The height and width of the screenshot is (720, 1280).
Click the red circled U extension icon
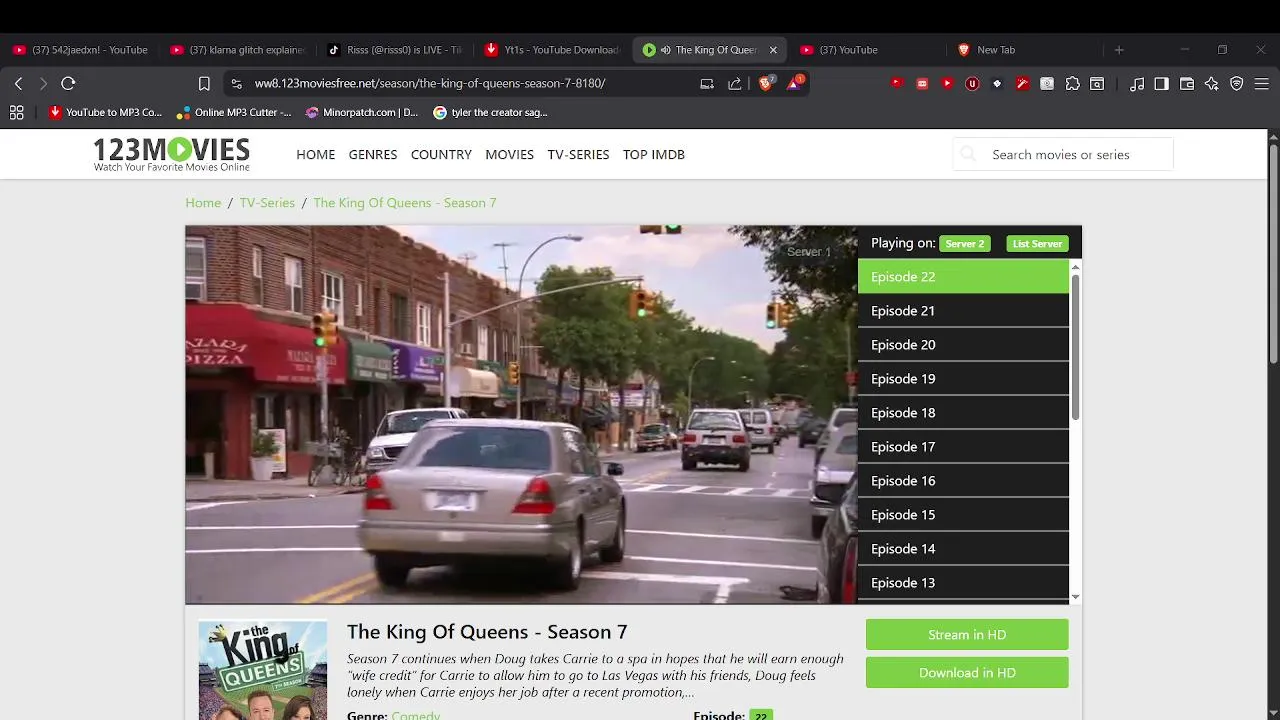tap(972, 84)
